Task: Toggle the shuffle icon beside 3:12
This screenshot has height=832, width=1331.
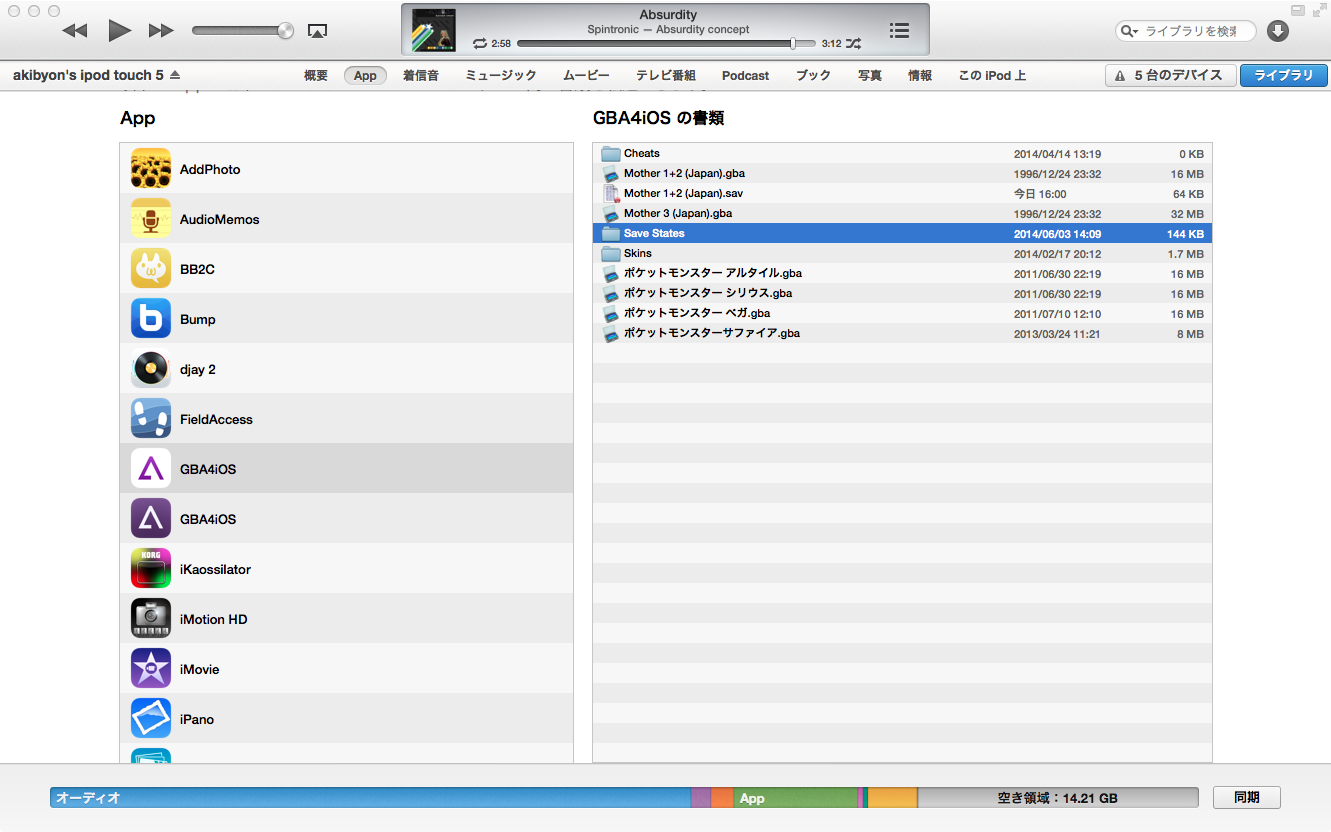Action: point(853,44)
